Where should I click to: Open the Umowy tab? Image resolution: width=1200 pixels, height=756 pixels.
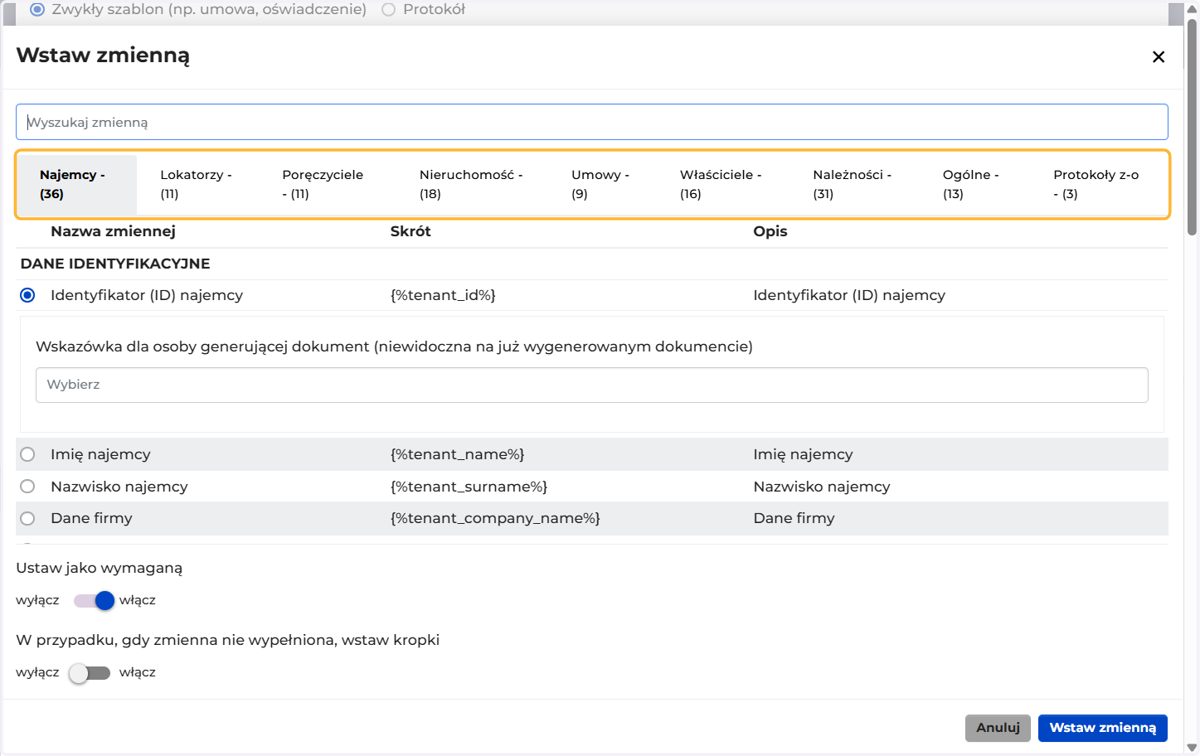point(600,184)
